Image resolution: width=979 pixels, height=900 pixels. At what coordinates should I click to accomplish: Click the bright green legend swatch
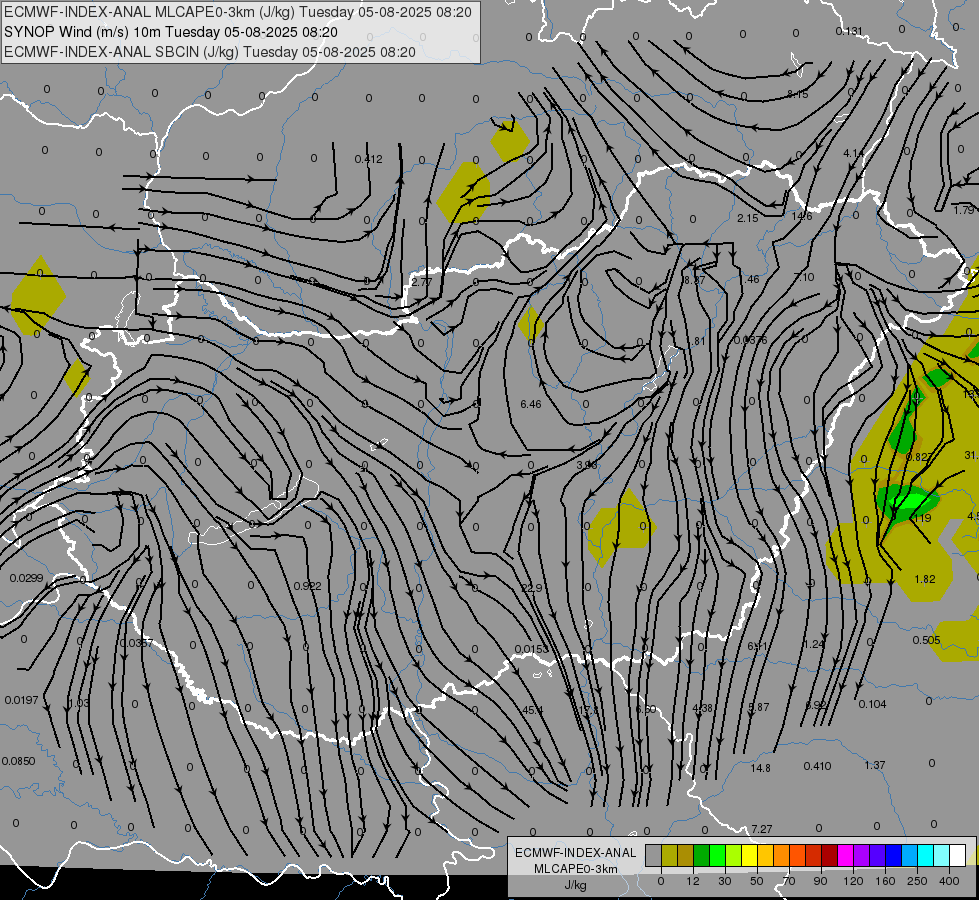[717, 856]
